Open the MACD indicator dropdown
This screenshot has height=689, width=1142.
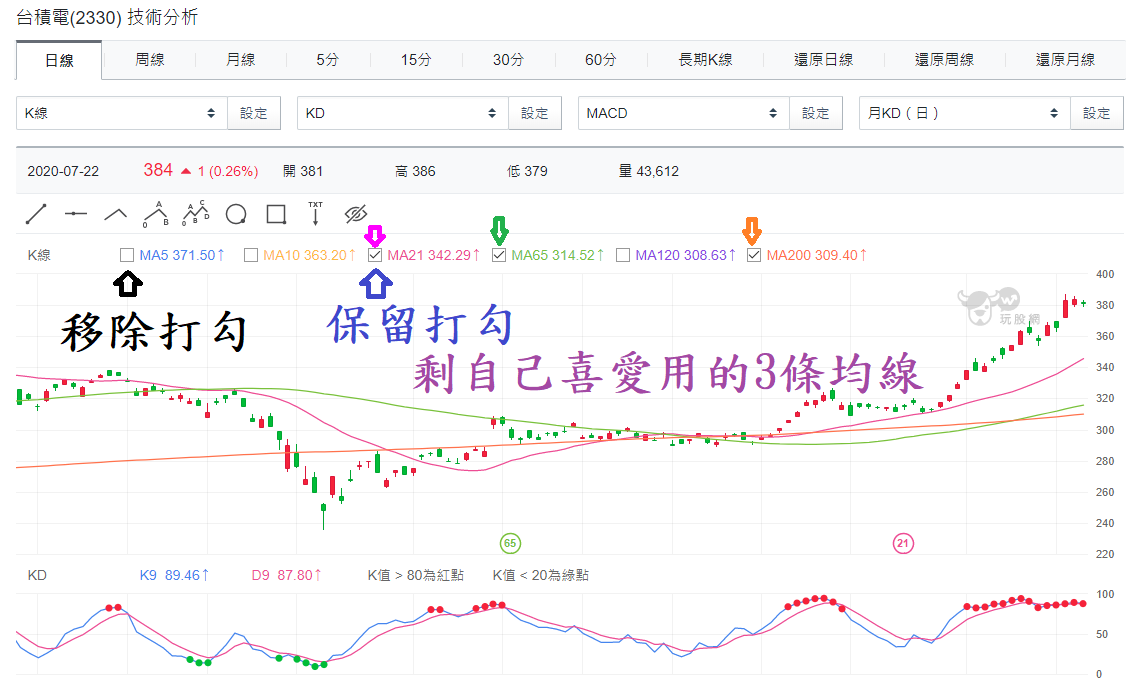tap(682, 113)
